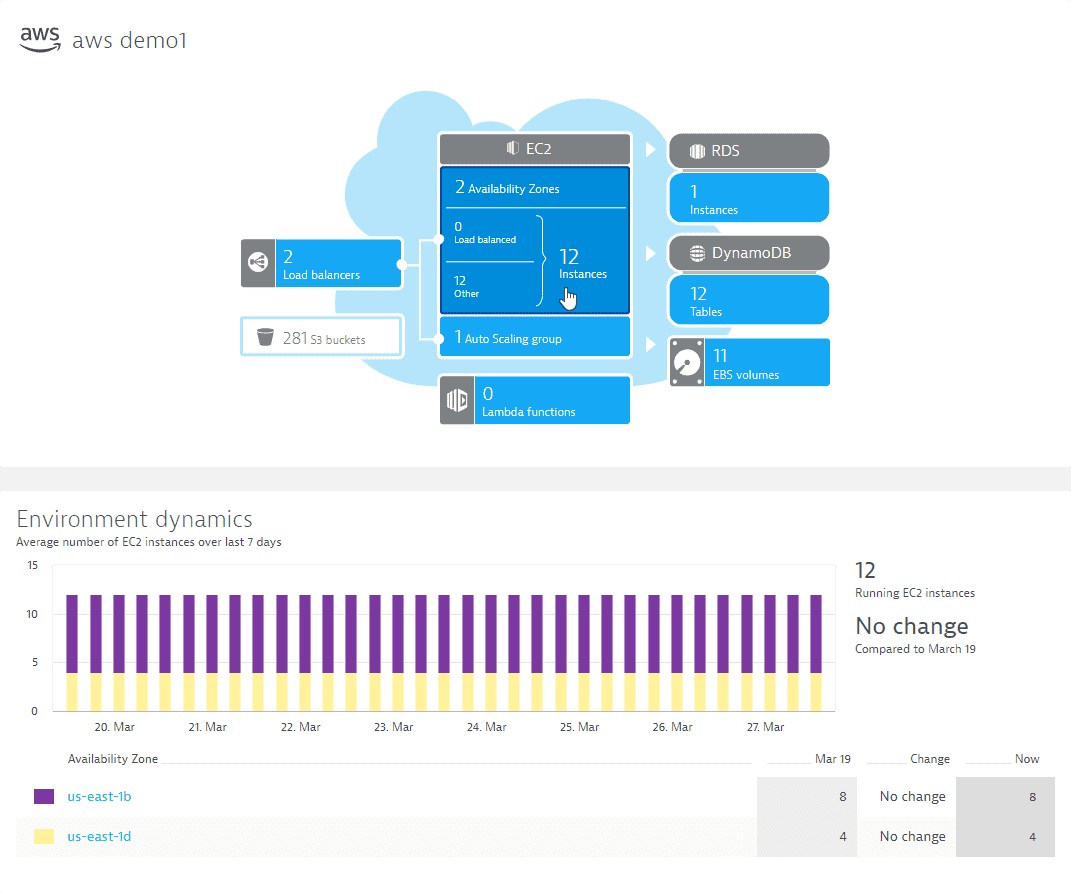Click the RDS database icon
This screenshot has width=1071, height=893.
697,151
